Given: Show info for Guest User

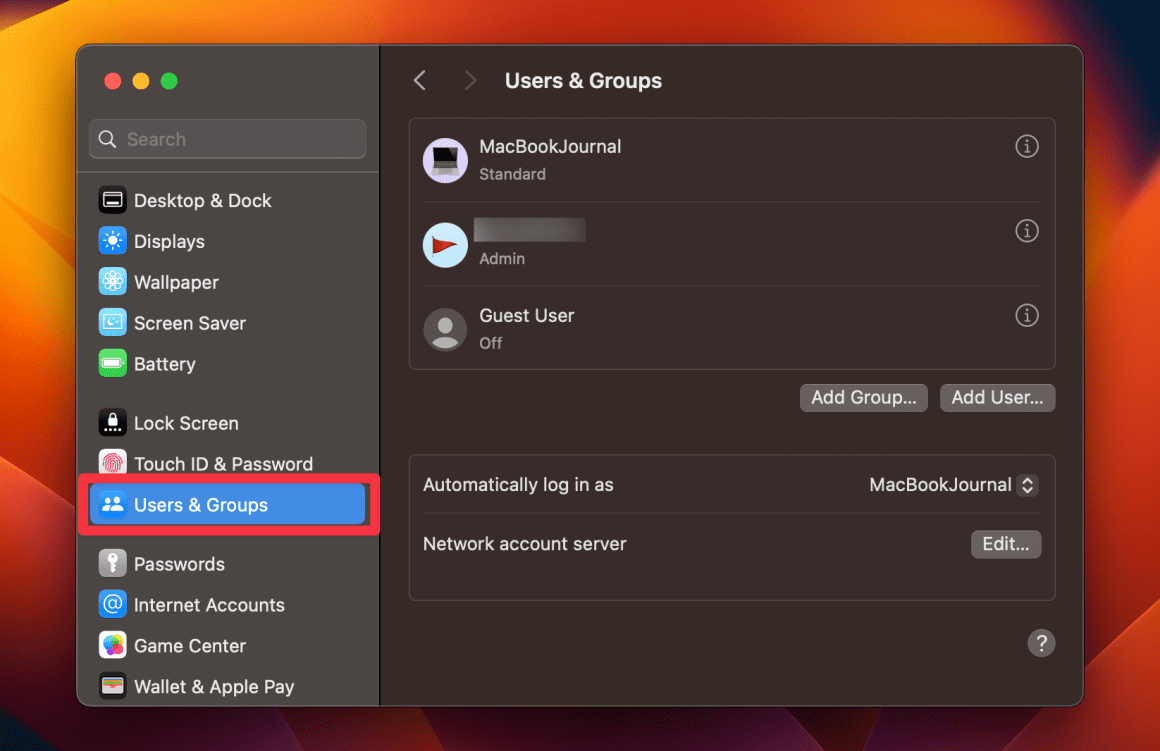Looking at the screenshot, I should [1027, 315].
